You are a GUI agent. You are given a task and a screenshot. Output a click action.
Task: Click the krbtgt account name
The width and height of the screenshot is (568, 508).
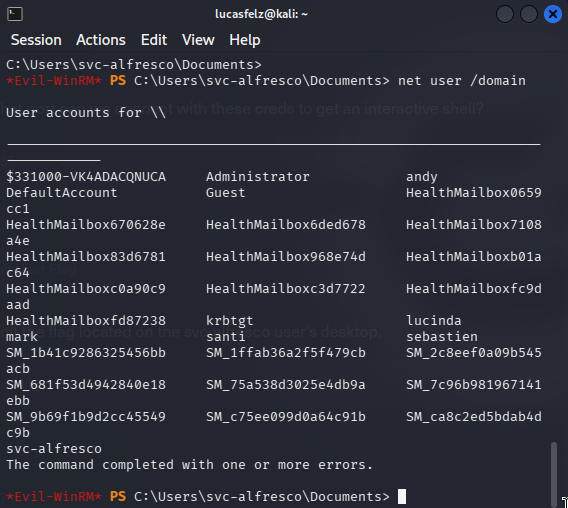point(229,321)
